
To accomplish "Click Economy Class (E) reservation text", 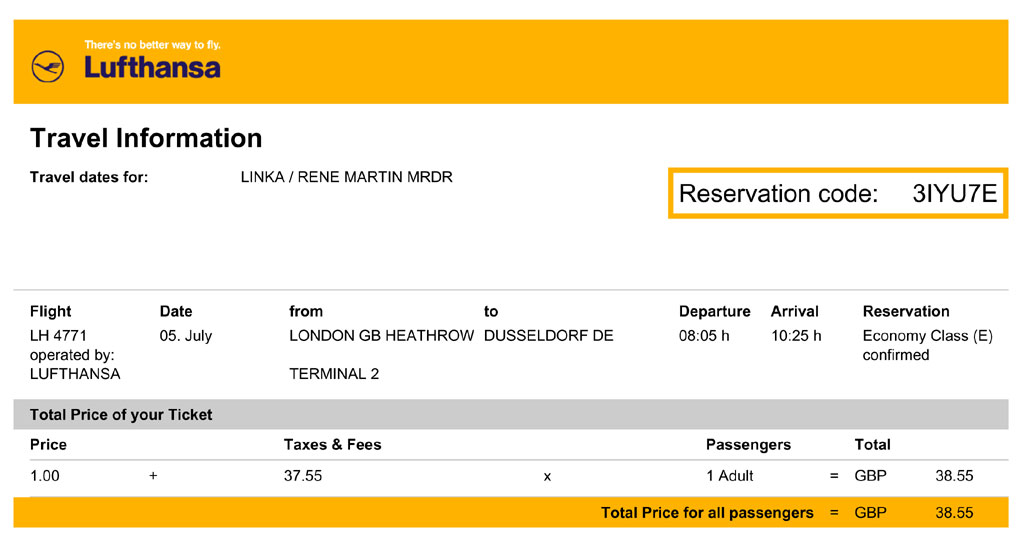I will click(927, 336).
